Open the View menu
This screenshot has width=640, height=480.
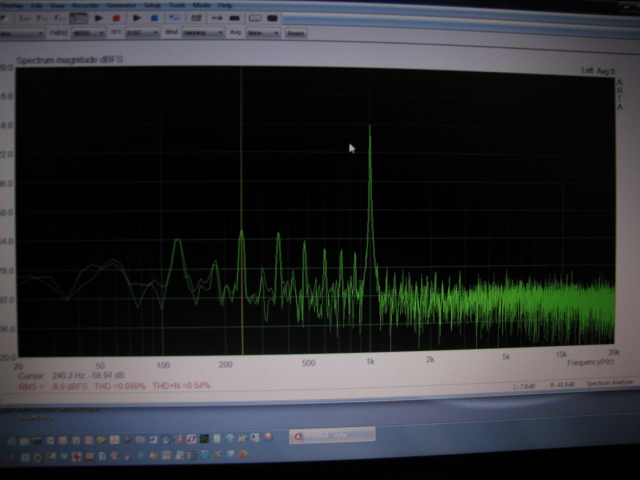coord(58,5)
